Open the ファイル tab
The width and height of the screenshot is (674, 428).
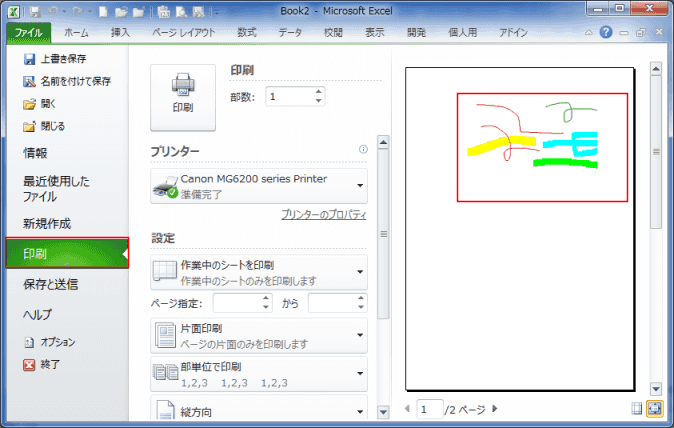(28, 33)
